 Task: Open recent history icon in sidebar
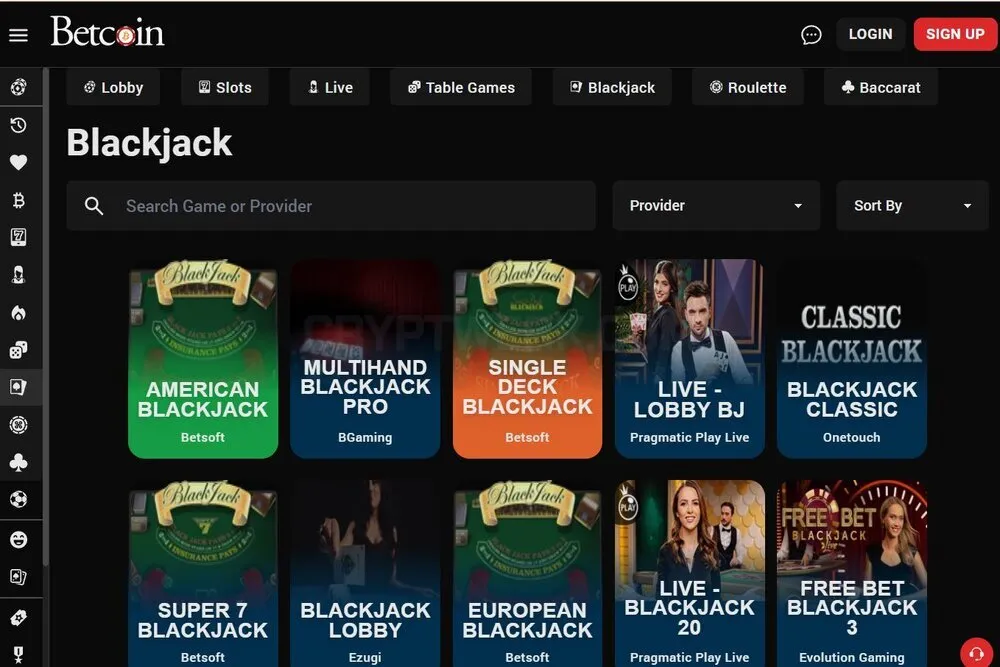[x=18, y=125]
